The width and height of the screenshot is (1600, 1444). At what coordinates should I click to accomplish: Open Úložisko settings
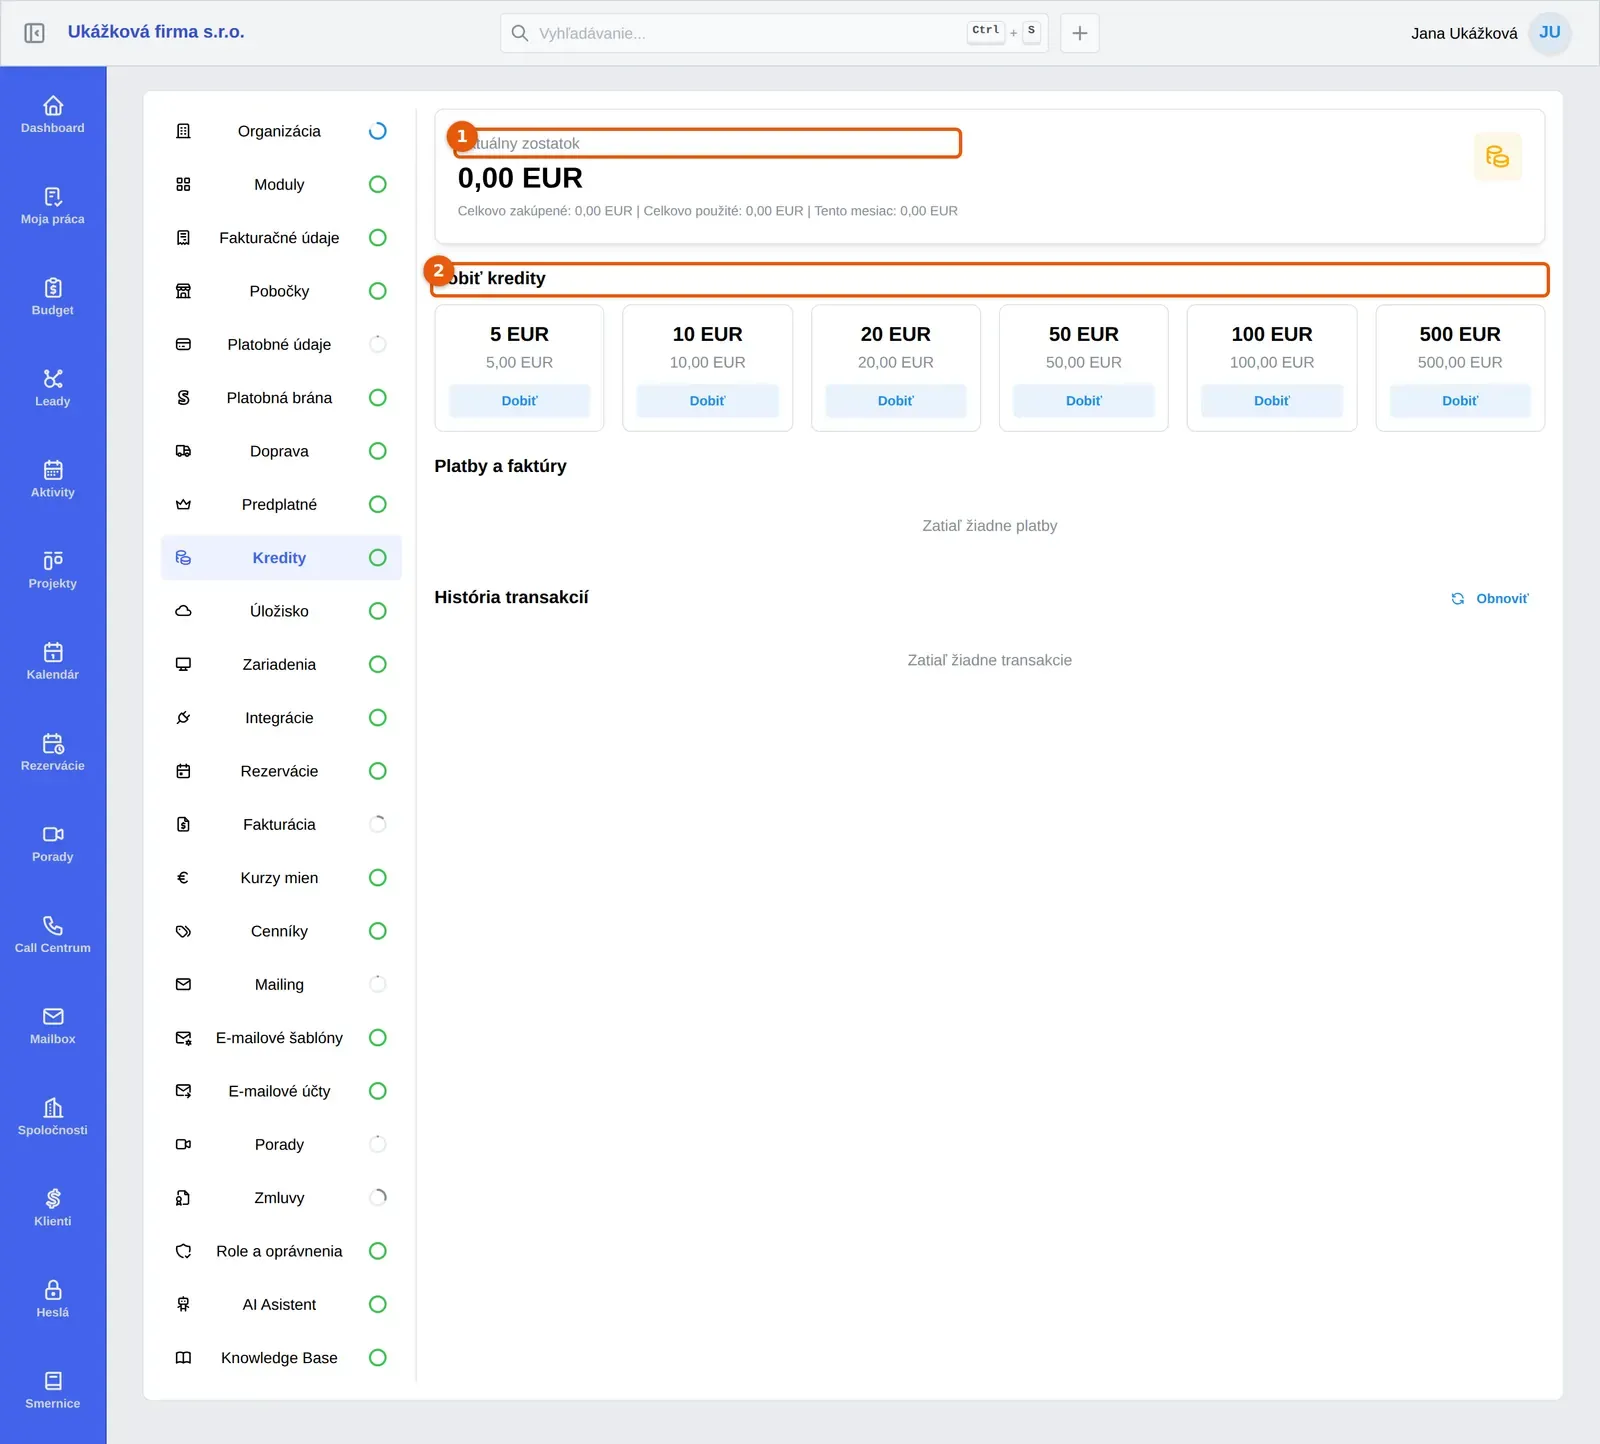tap(281, 611)
